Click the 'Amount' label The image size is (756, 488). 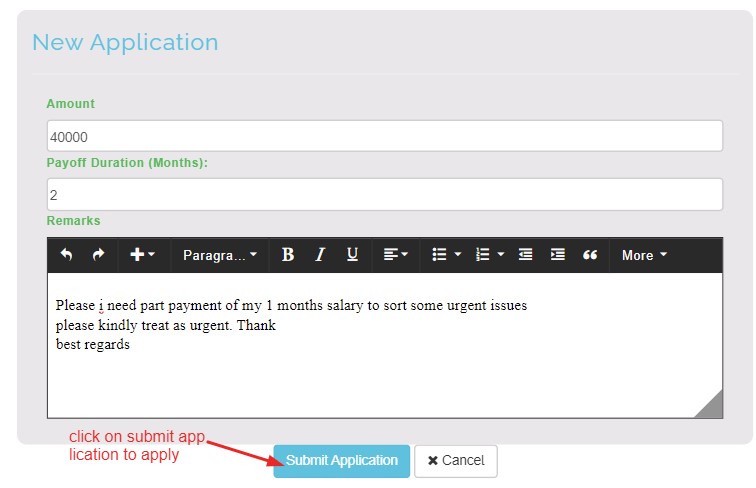point(70,104)
